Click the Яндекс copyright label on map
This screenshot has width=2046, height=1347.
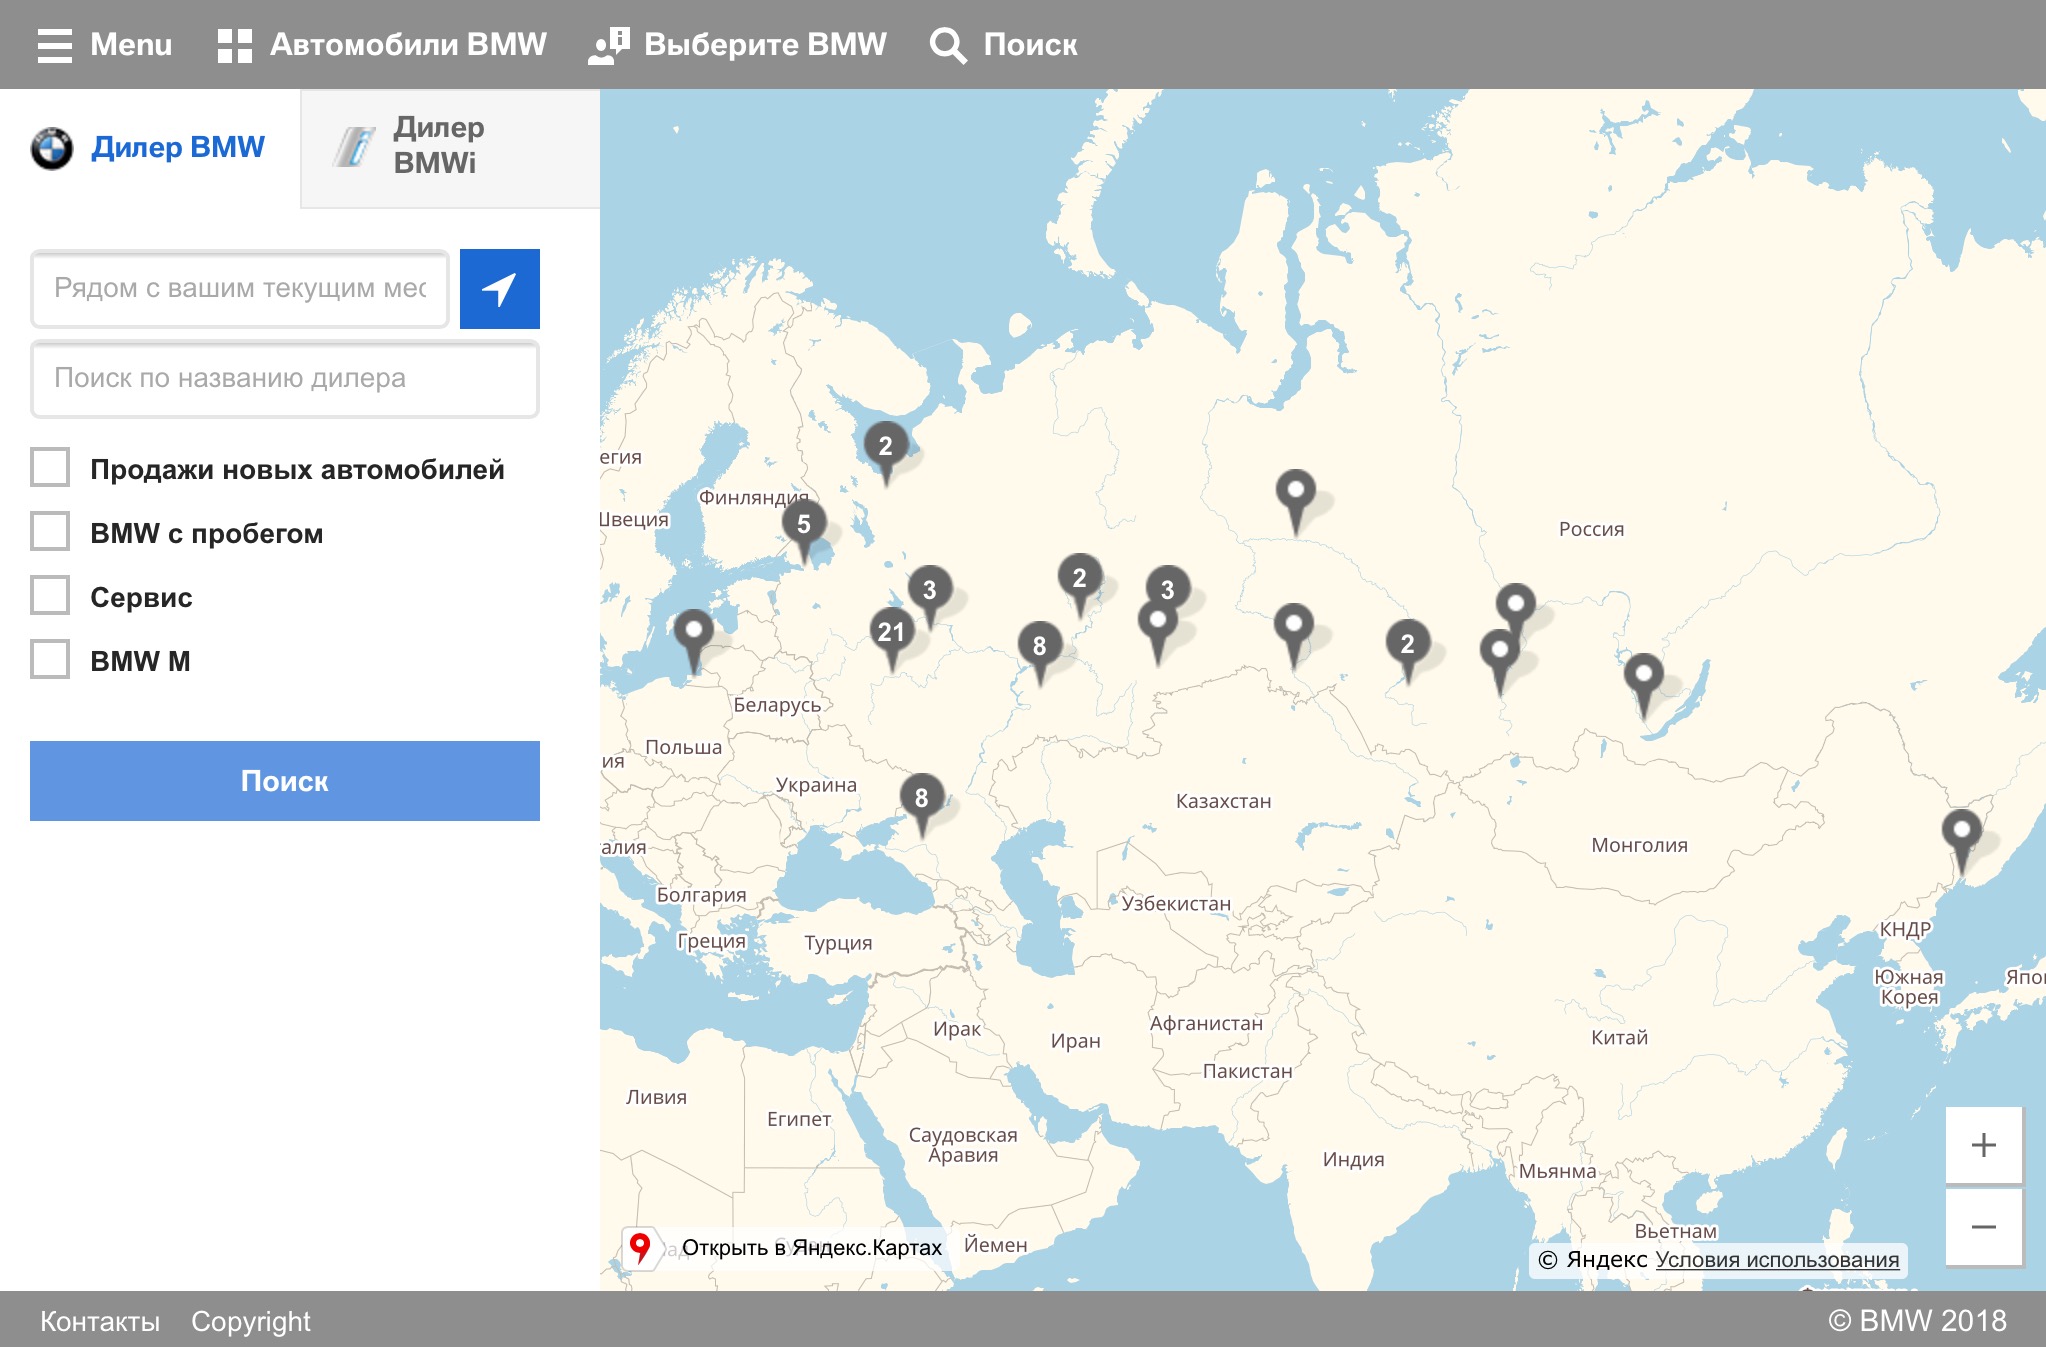click(1592, 1260)
